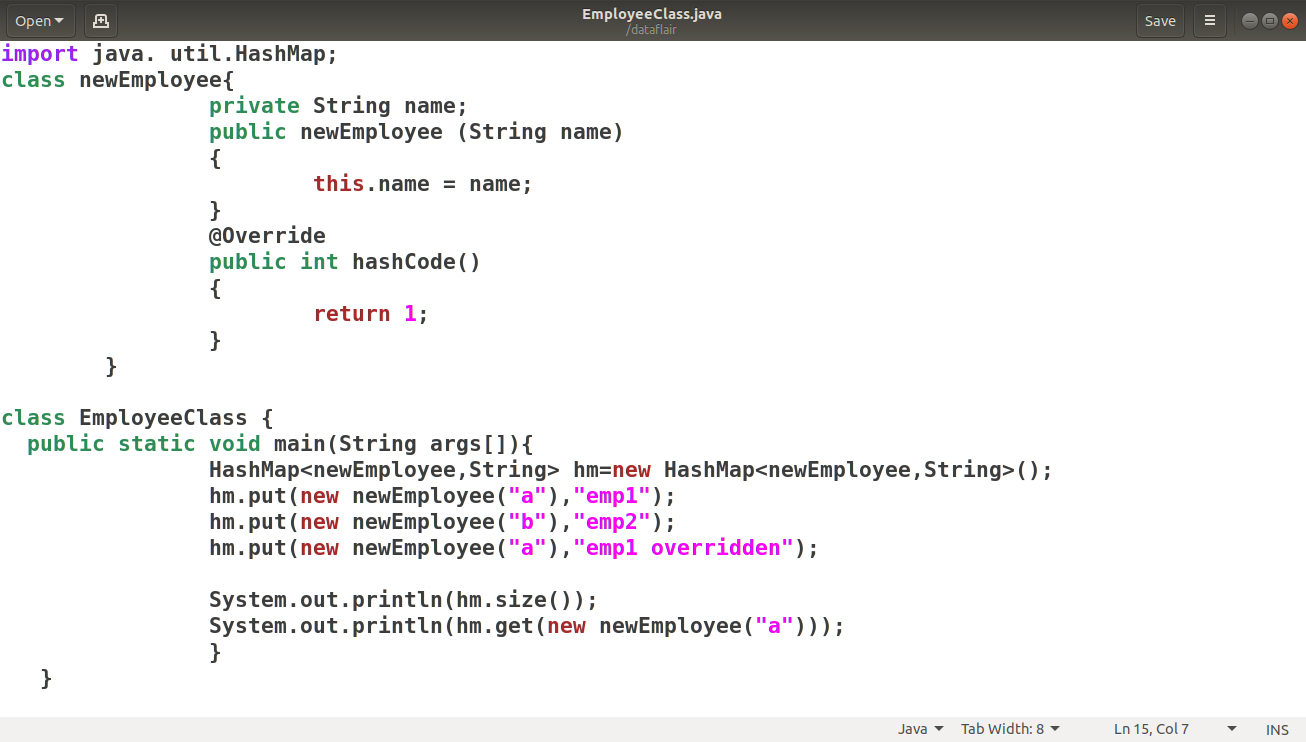Screen dimensions: 1306x742
Task: Click the EmployeeClass.java window title
Action: [x=652, y=14]
